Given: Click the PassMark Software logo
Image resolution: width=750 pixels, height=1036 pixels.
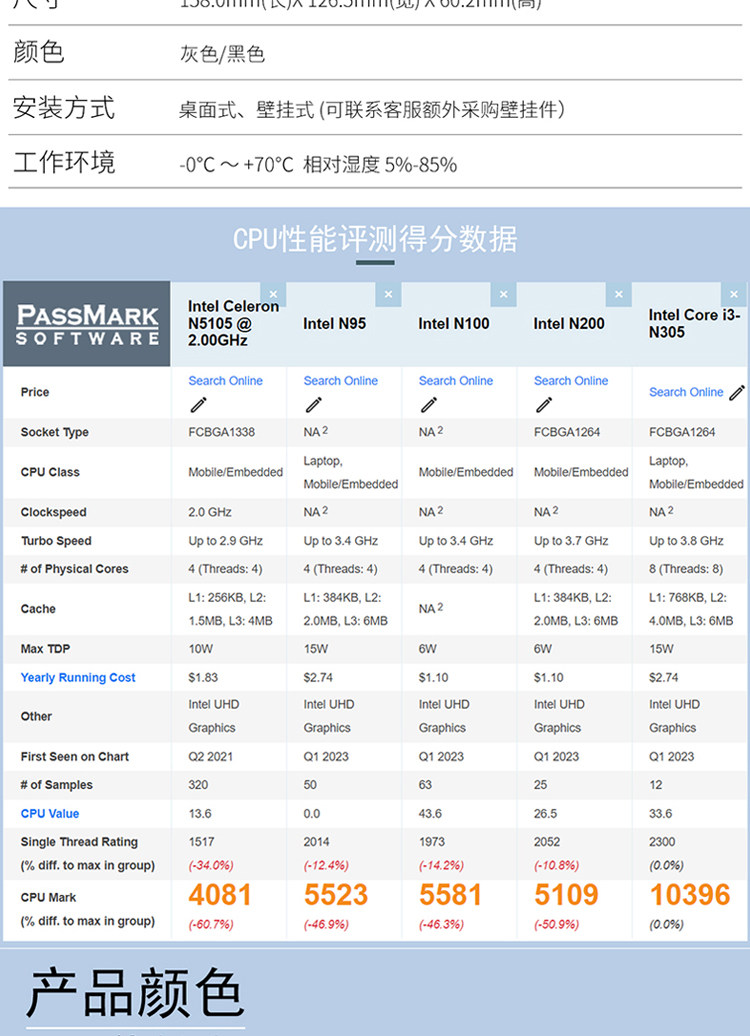Looking at the screenshot, I should (x=87, y=324).
